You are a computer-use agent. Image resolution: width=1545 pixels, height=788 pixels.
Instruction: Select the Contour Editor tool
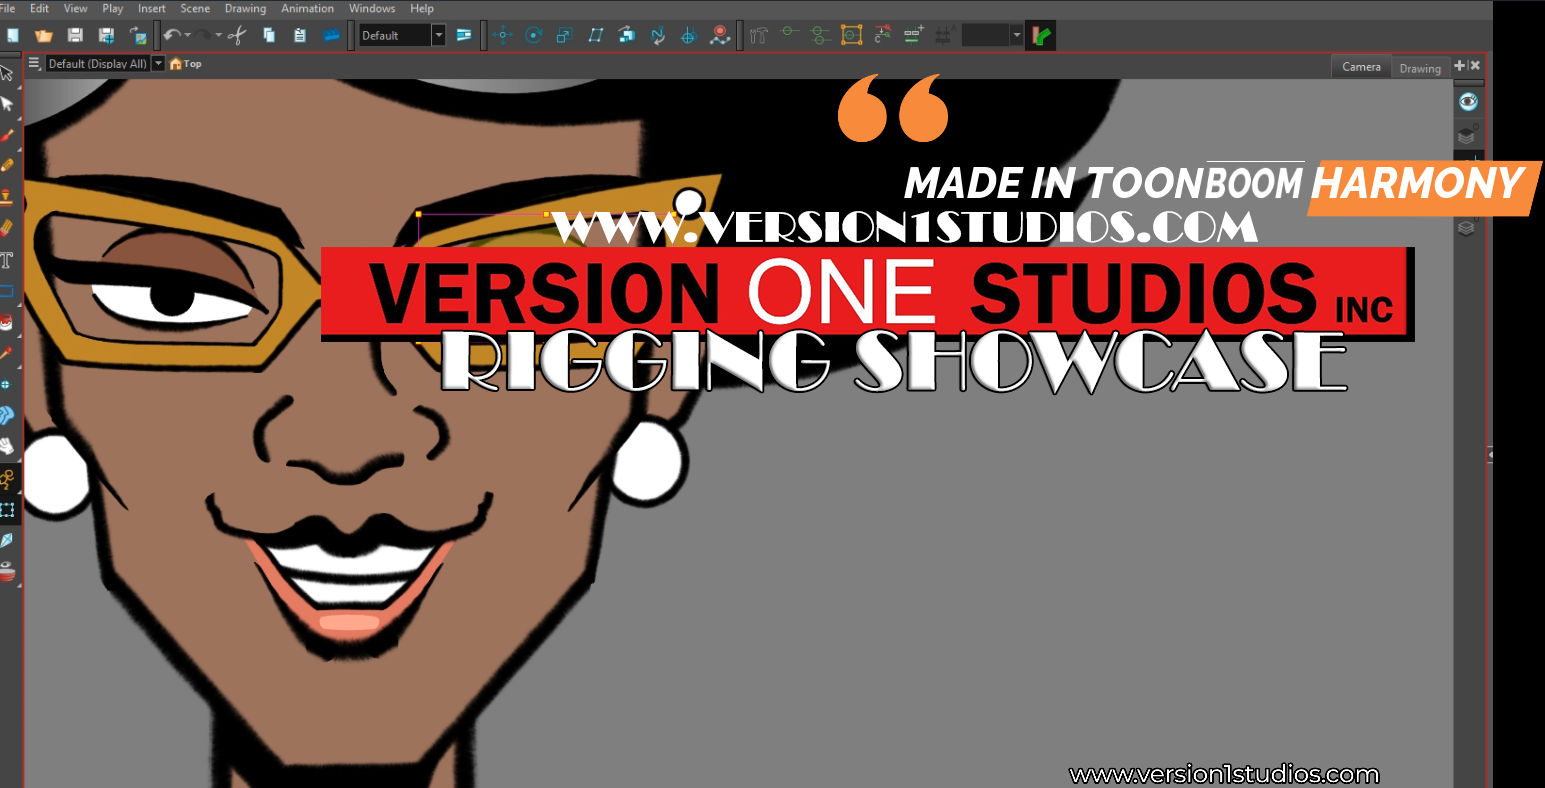coord(7,478)
